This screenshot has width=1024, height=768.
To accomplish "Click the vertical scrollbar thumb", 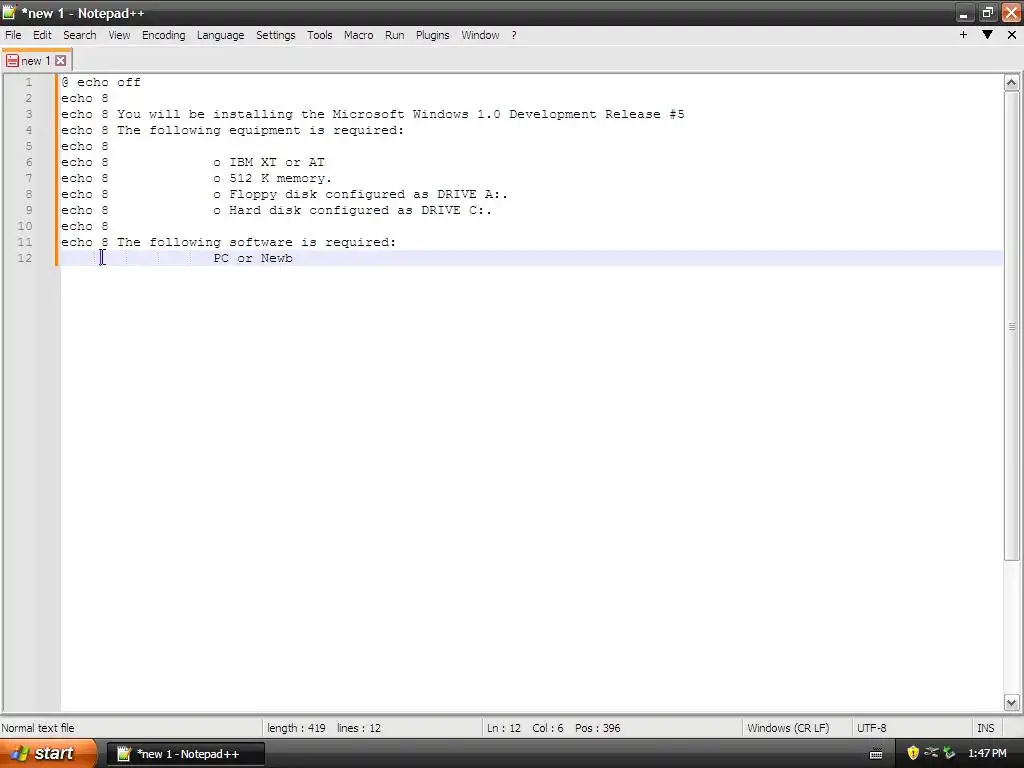I will (x=1012, y=325).
